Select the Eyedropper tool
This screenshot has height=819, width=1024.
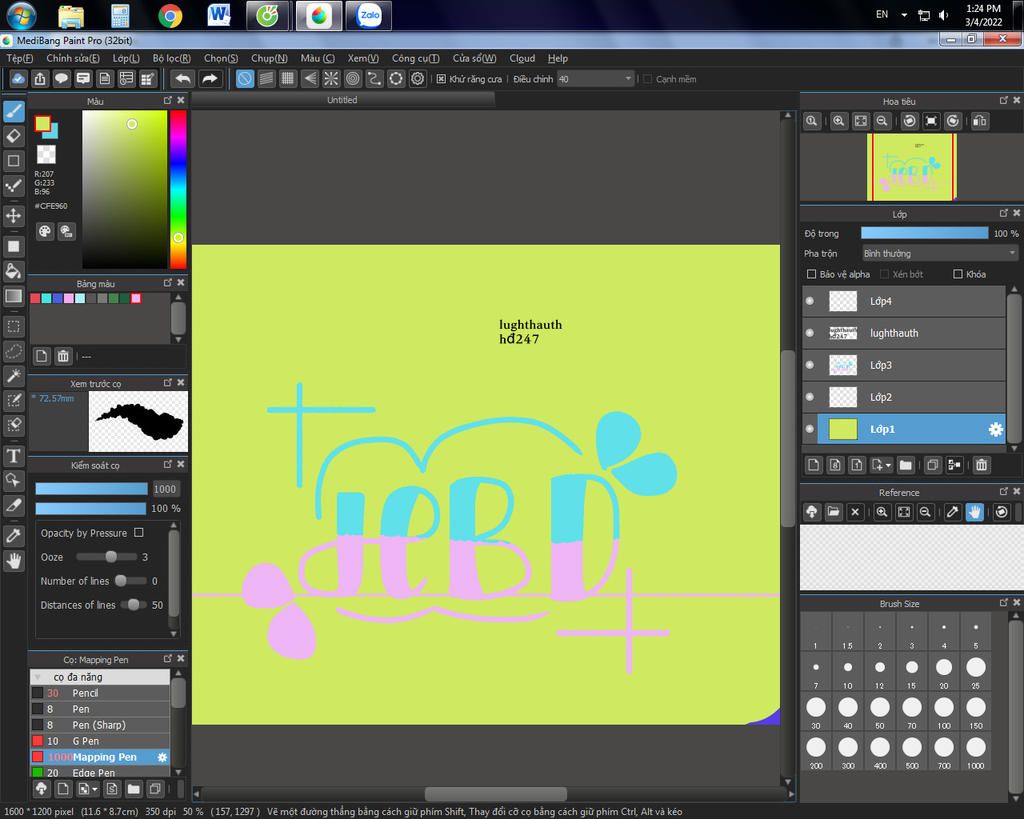[14, 536]
